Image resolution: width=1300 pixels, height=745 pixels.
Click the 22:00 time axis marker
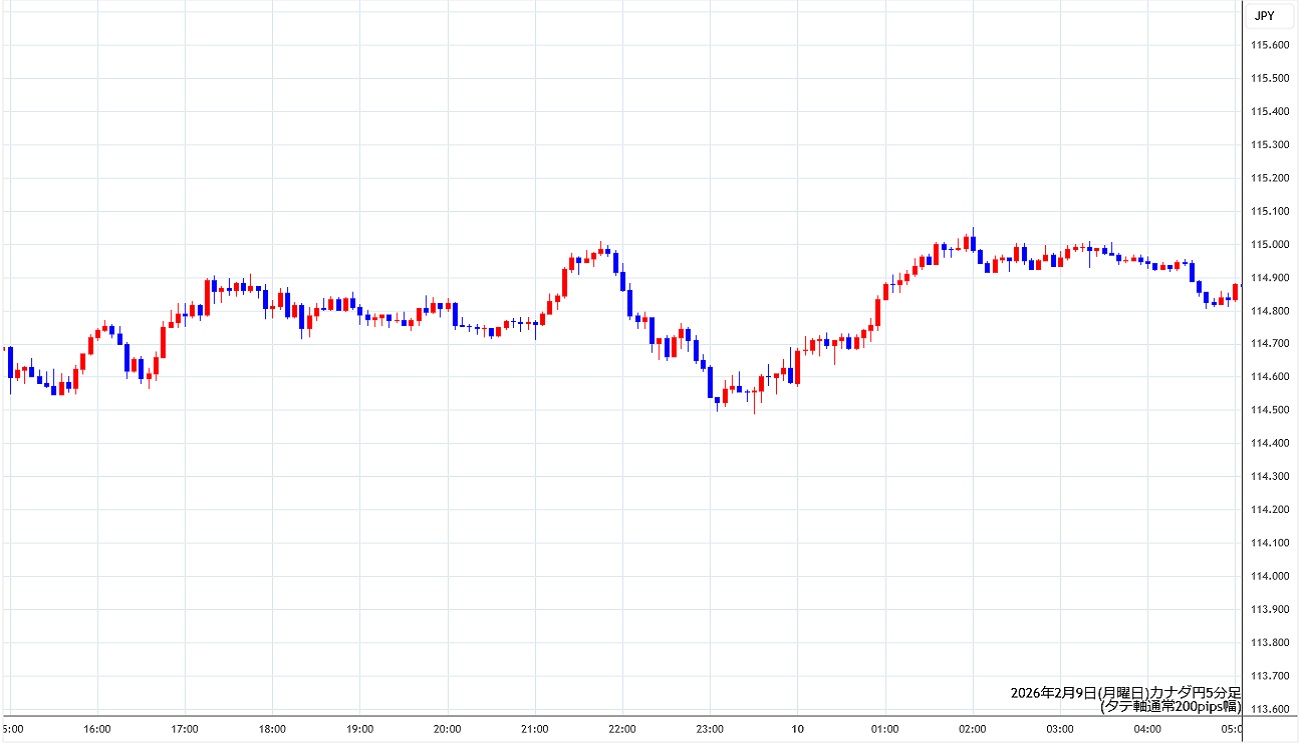[x=622, y=728]
